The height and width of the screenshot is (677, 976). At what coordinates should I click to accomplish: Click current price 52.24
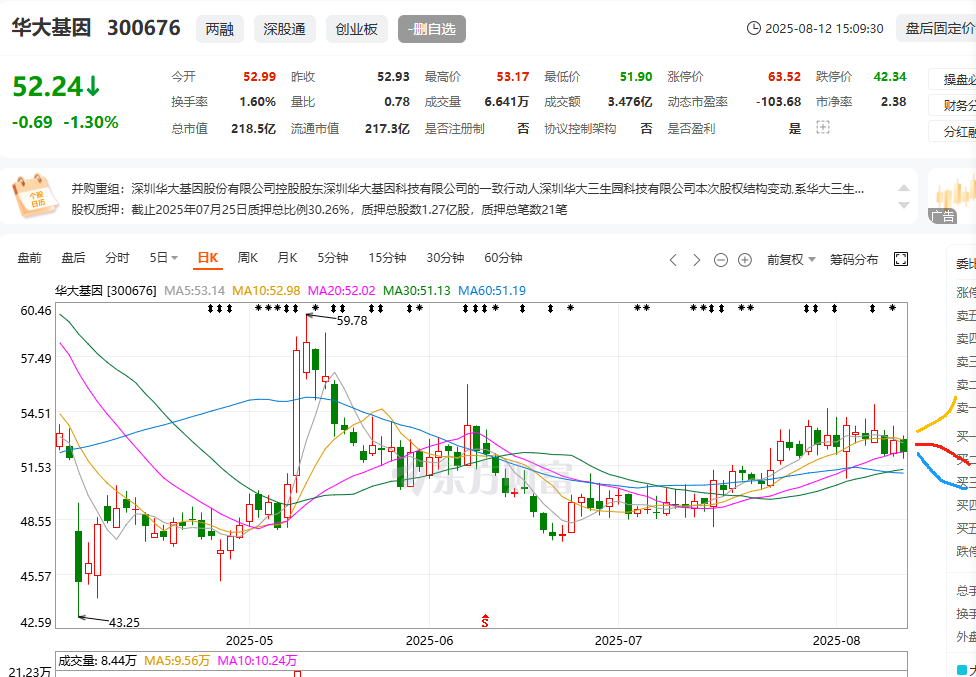click(47, 86)
